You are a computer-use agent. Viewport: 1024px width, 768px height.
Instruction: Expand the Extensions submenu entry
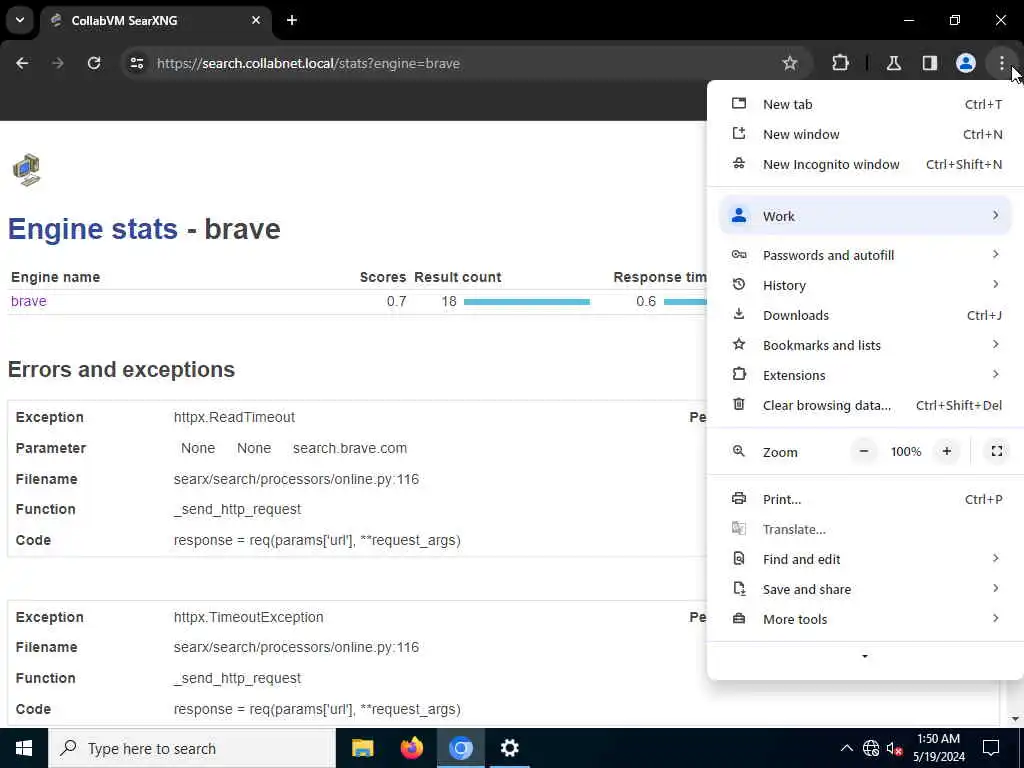(865, 376)
